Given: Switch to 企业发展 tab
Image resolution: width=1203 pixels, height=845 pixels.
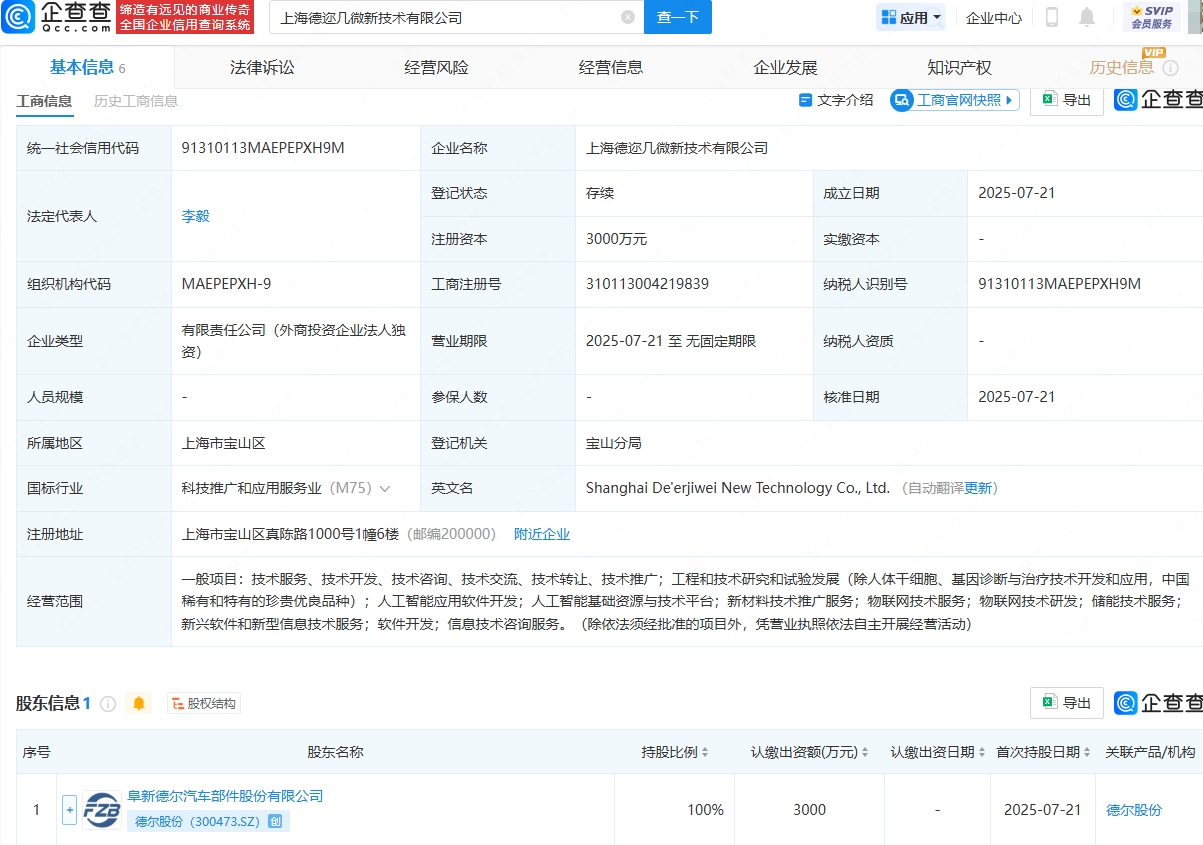Looking at the screenshot, I should (785, 67).
